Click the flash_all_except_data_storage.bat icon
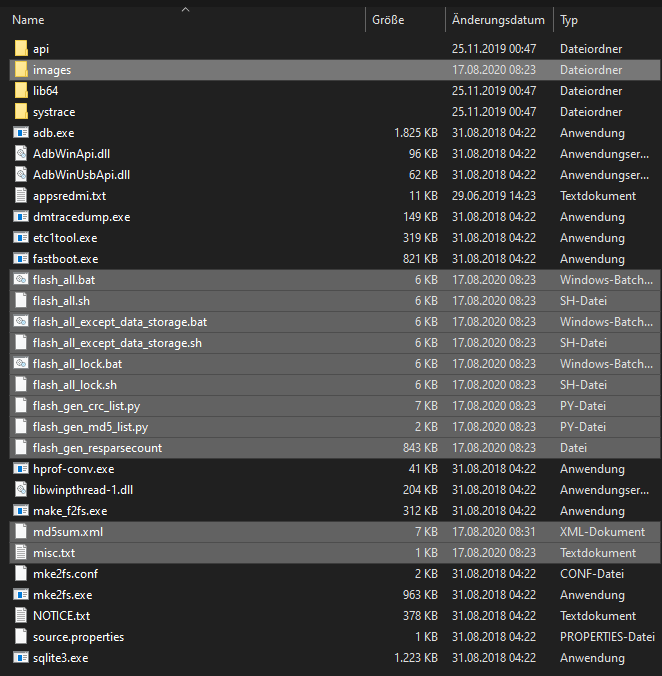 21,322
